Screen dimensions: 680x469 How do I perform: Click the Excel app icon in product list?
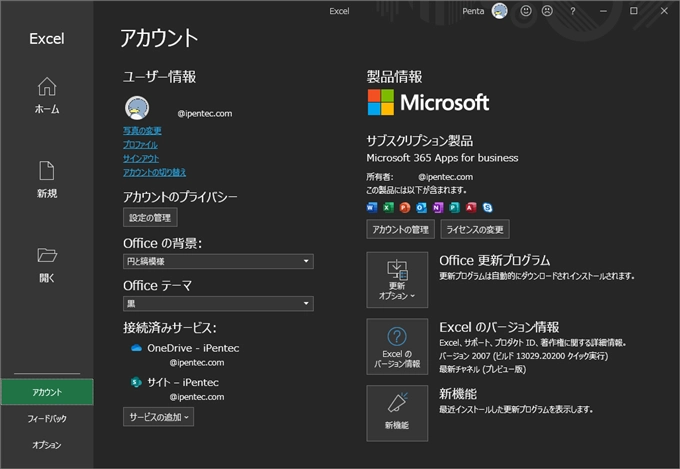(x=388, y=208)
